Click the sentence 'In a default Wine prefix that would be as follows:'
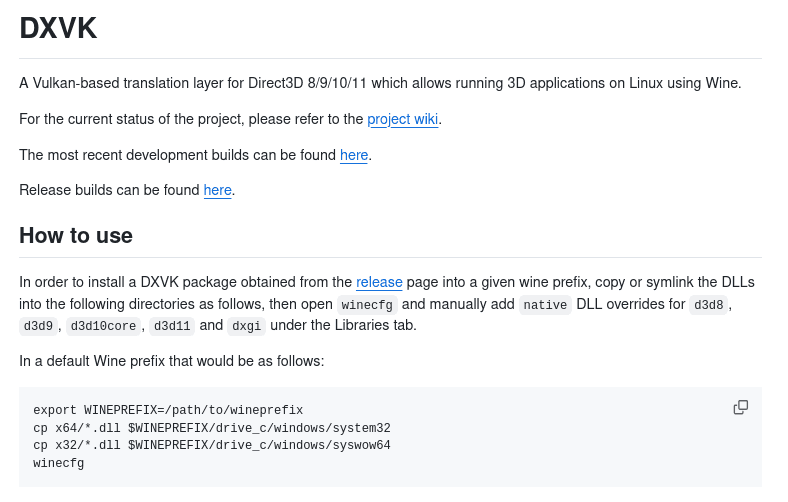The height and width of the screenshot is (502, 788). pyautogui.click(x=171, y=361)
